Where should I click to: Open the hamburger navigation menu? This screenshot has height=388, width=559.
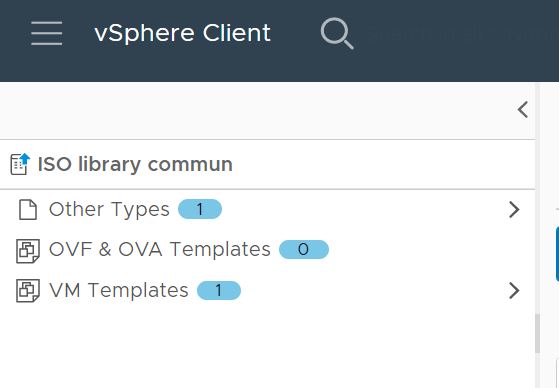(x=47, y=33)
